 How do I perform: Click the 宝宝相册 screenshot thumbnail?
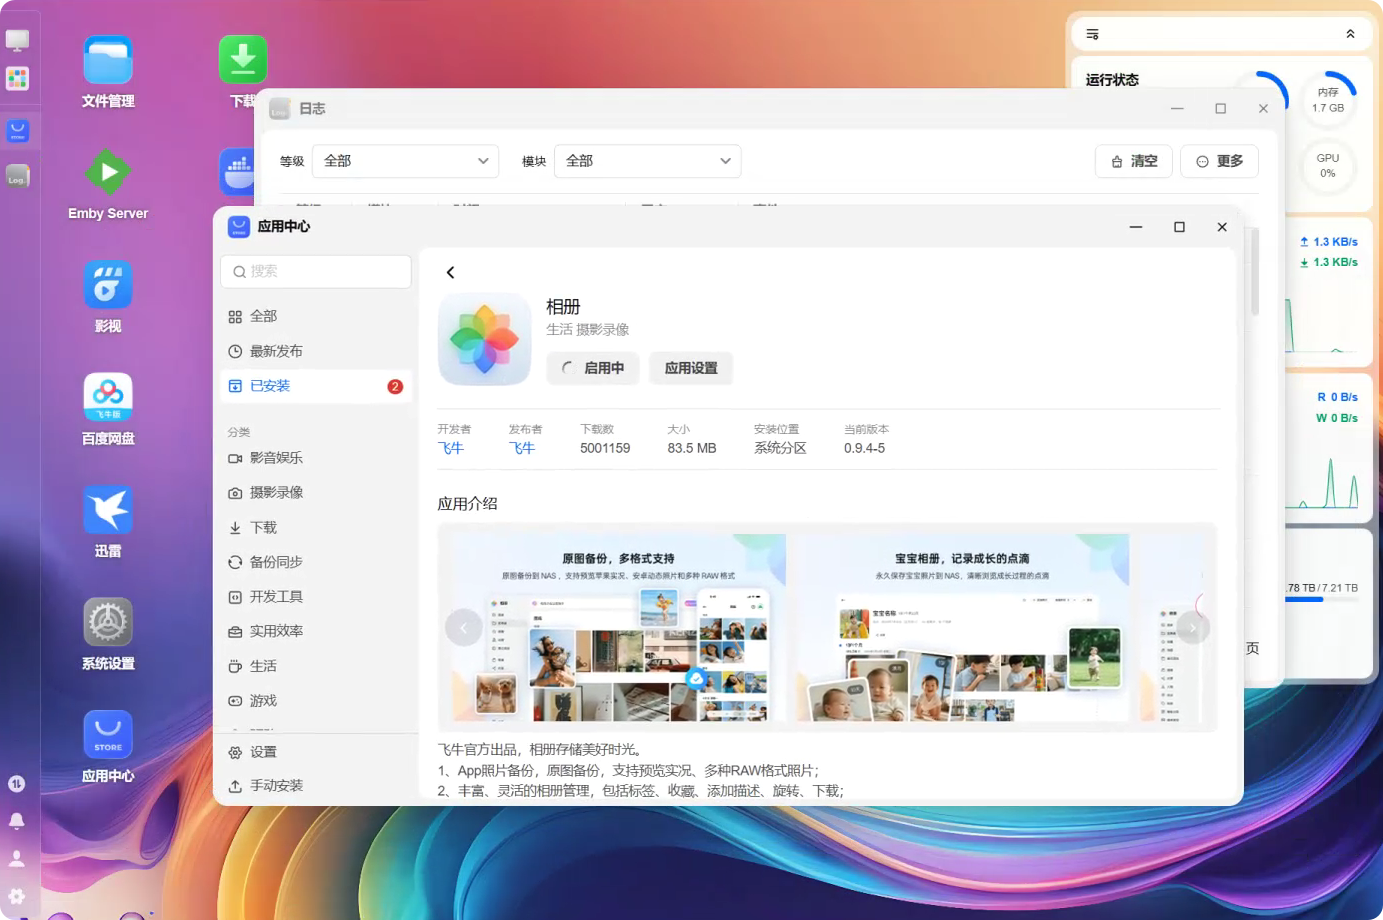962,628
